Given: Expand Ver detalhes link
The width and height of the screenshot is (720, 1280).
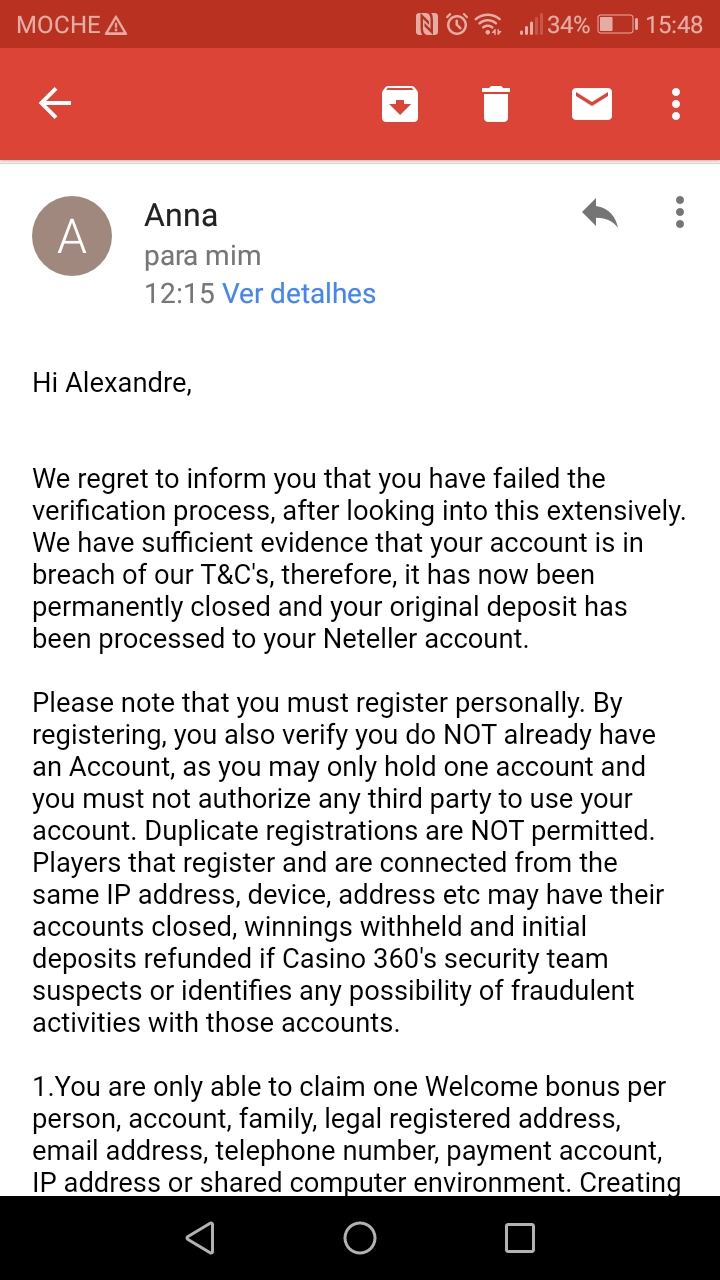Looking at the screenshot, I should [299, 294].
